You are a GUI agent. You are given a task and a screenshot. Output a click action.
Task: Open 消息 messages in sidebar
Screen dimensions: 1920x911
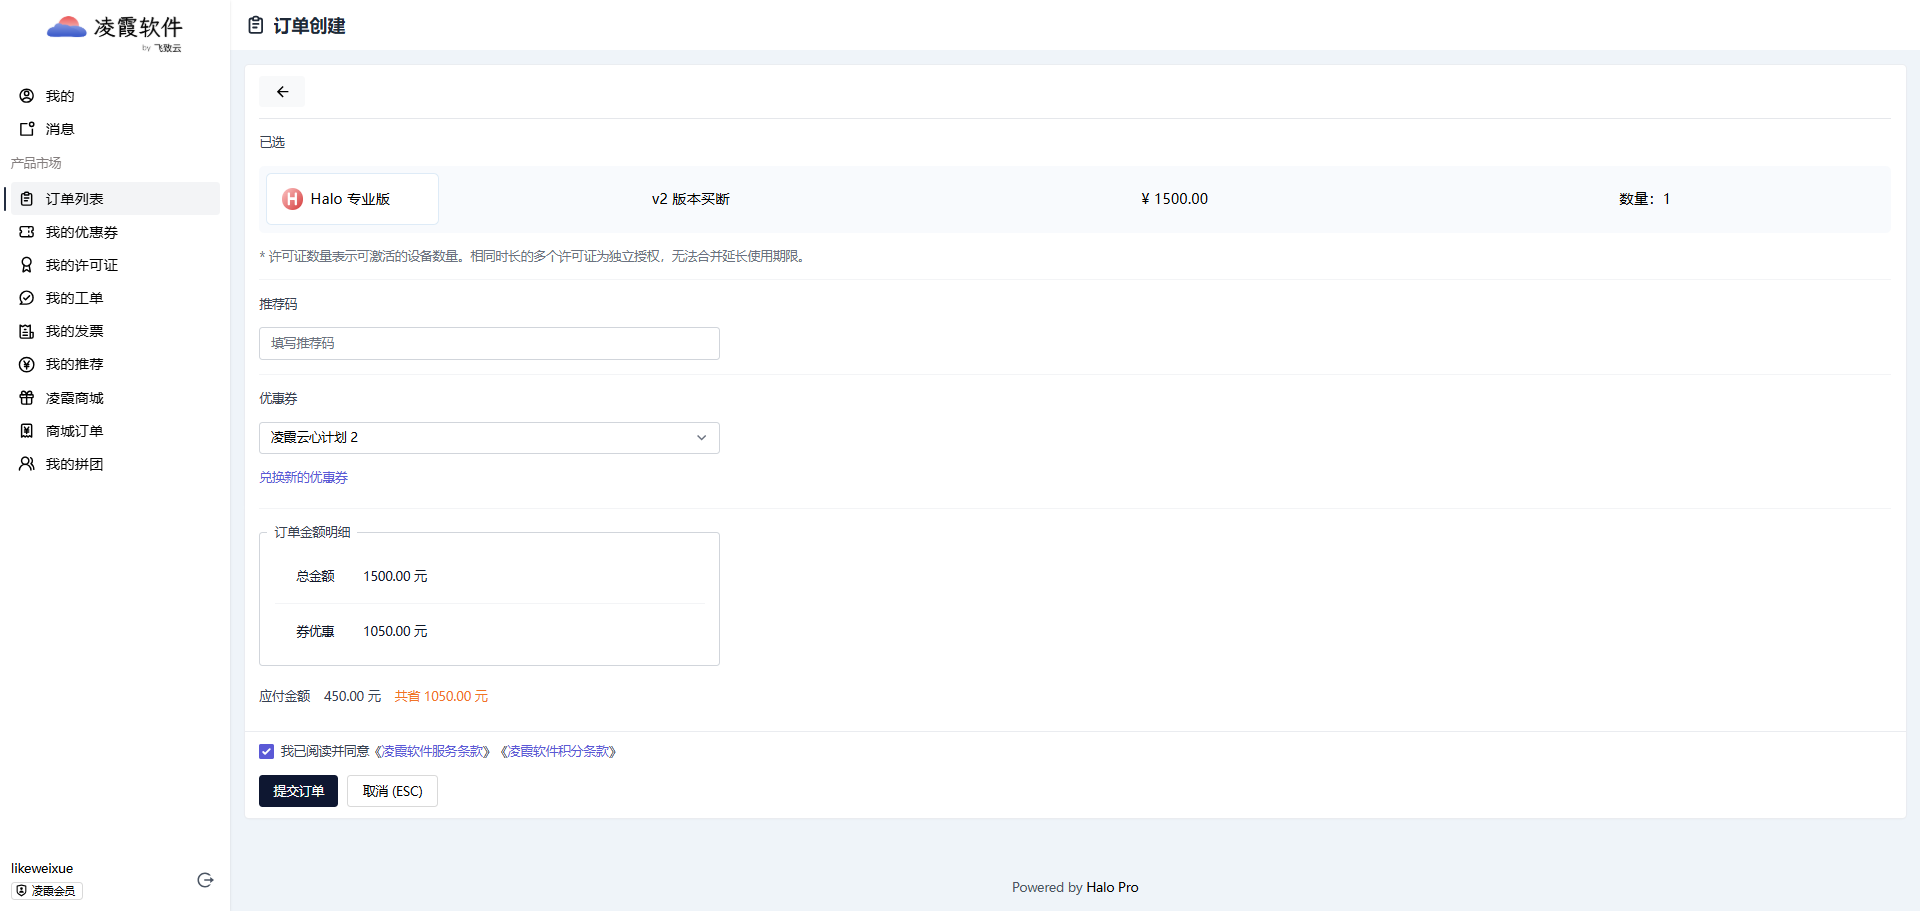(60, 129)
